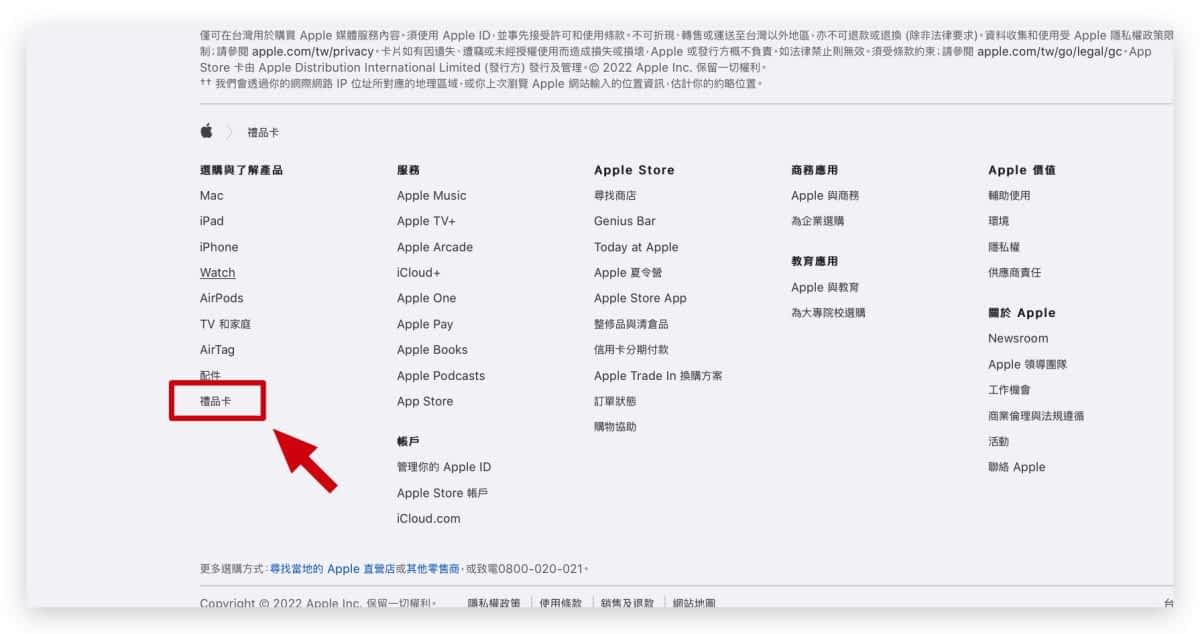Open Apple 夏令營 link
Image resolution: width=1200 pixels, height=634 pixels.
click(628, 273)
